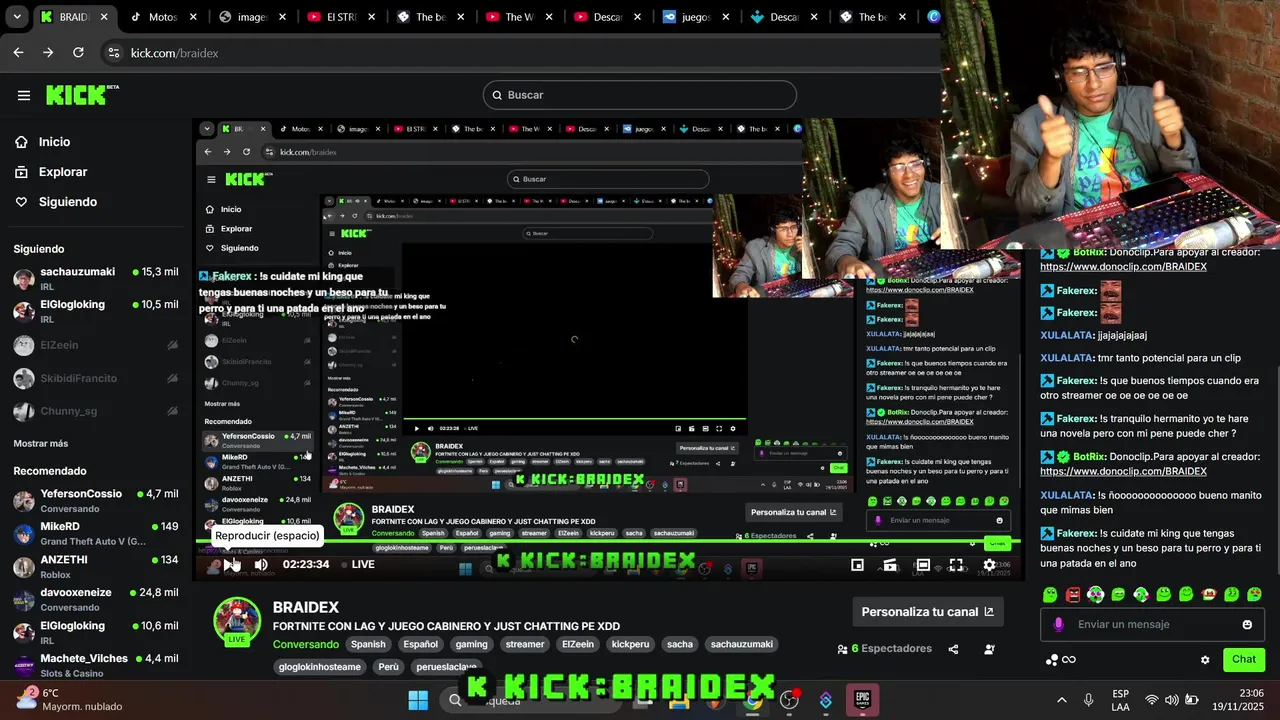
Task: Open davooxeneize recommended channel
Action: (x=95, y=599)
